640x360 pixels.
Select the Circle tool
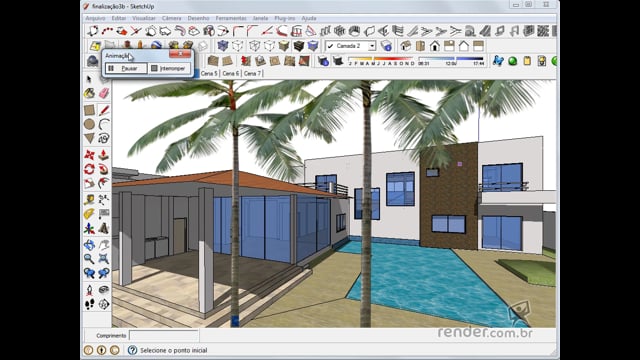point(89,124)
